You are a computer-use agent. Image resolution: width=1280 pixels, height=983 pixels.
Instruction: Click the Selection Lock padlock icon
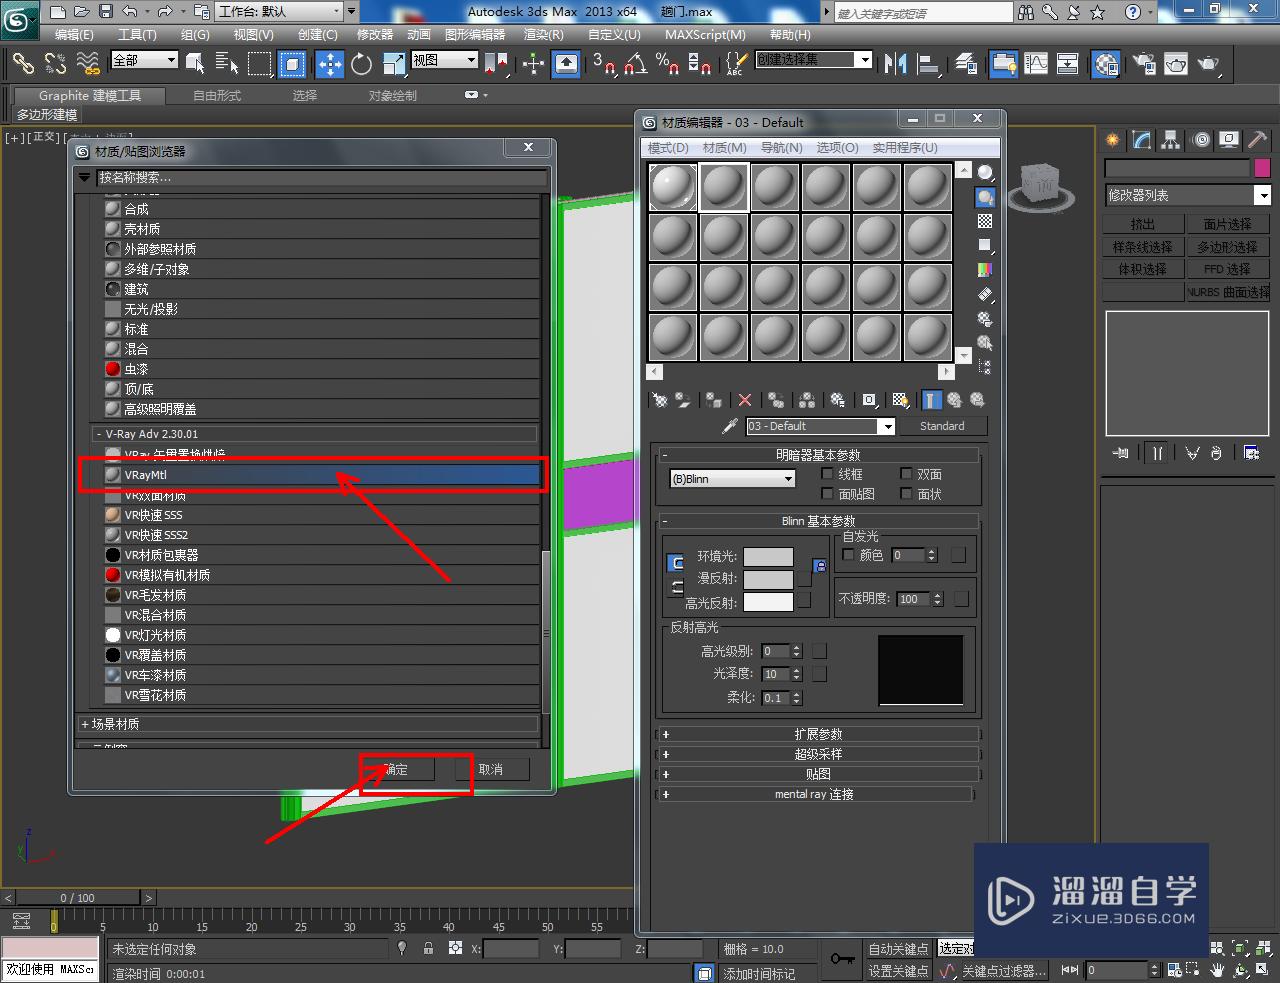[x=428, y=948]
